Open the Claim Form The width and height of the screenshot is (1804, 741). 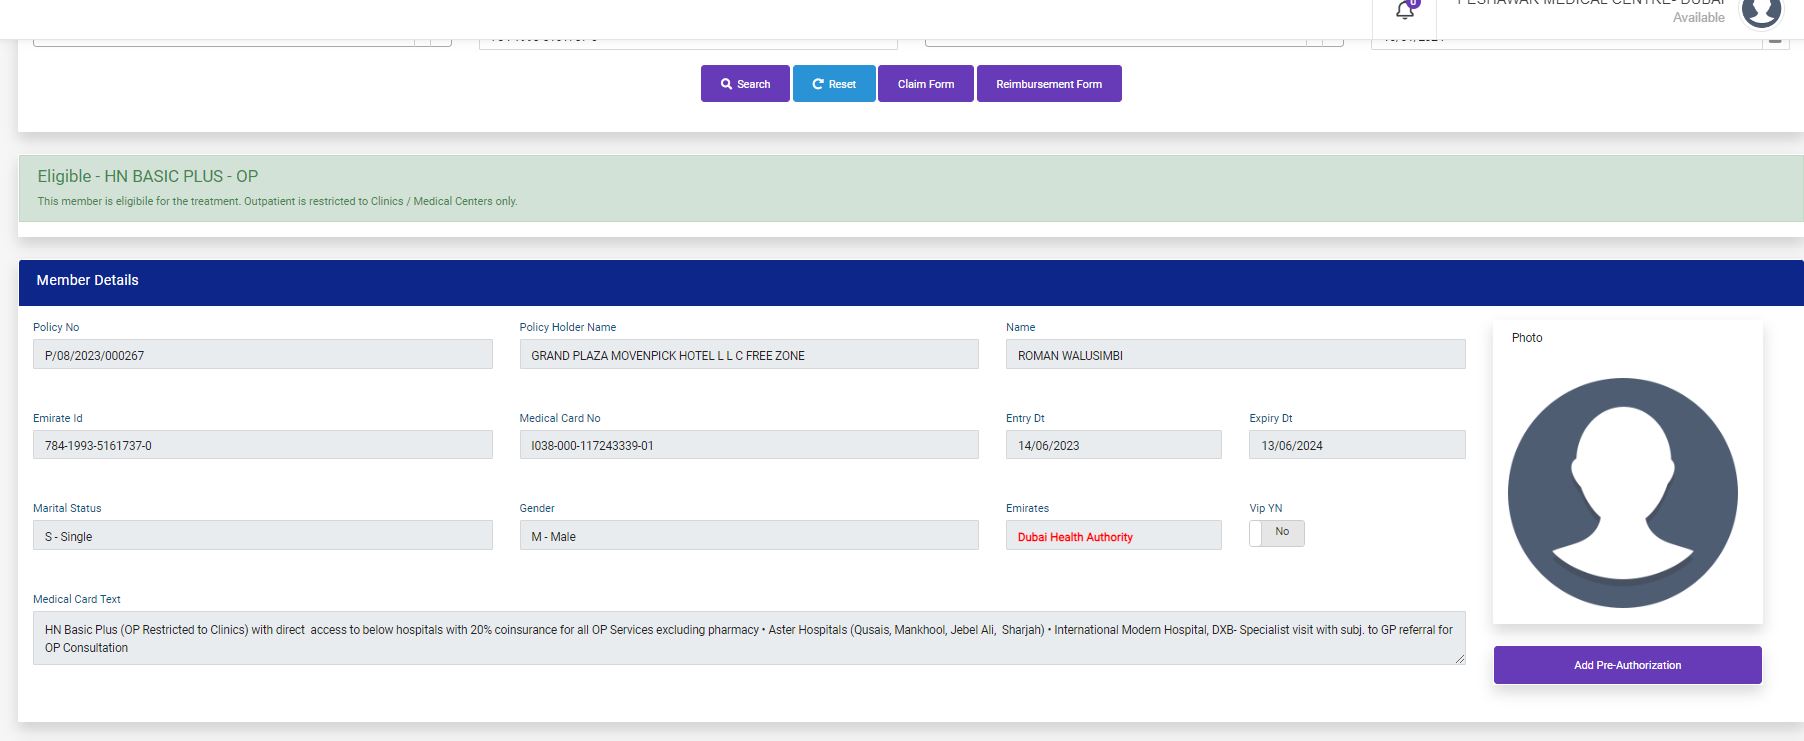(x=925, y=84)
